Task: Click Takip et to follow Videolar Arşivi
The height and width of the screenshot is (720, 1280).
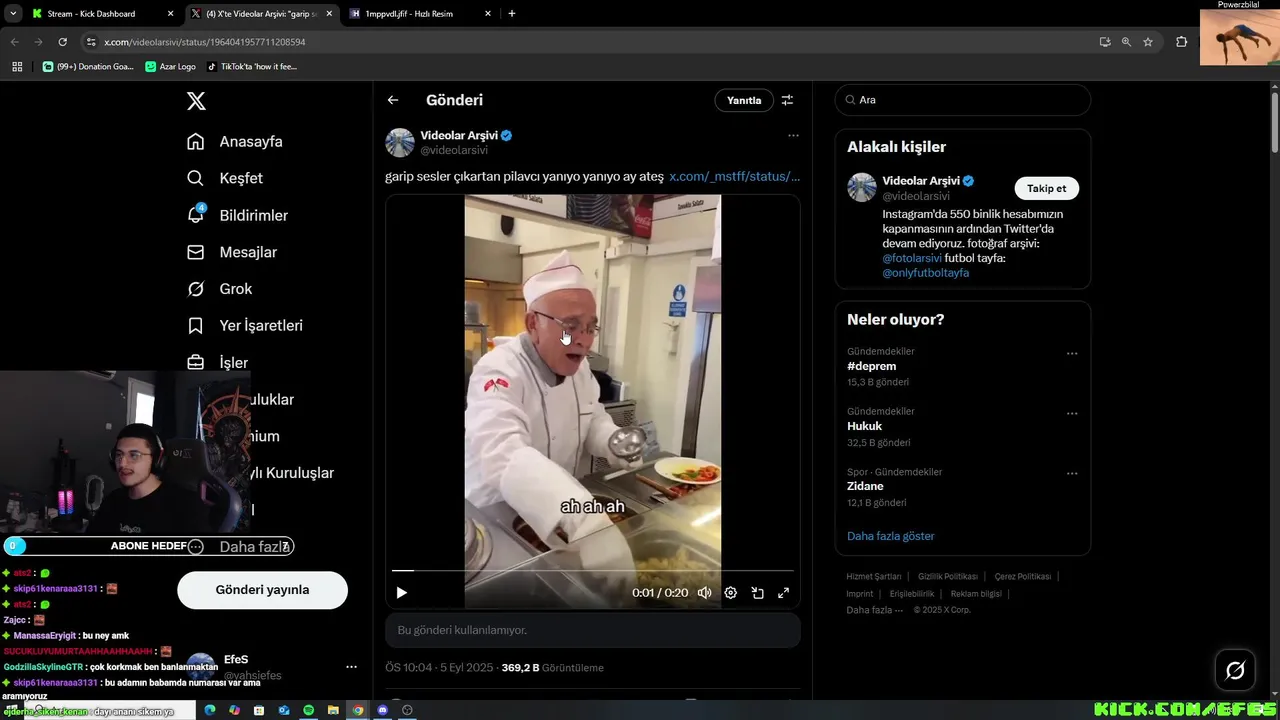Action: coord(1047,188)
